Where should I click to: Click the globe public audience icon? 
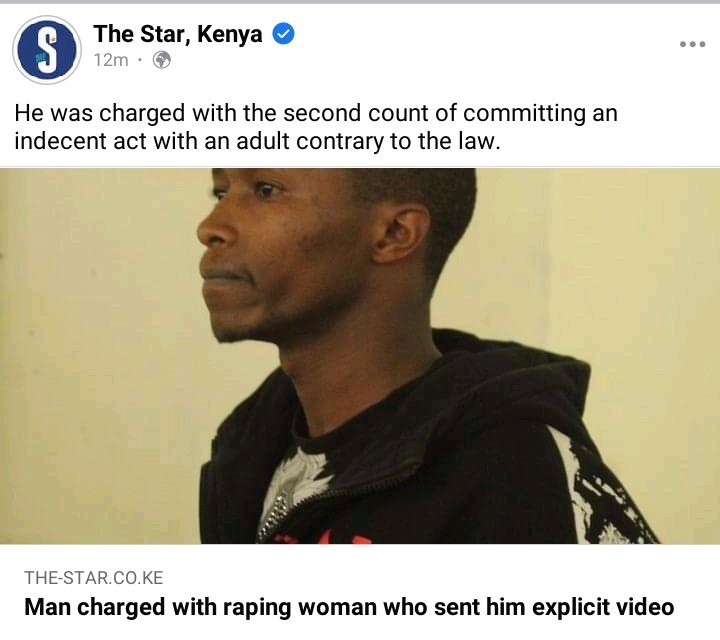click(162, 60)
